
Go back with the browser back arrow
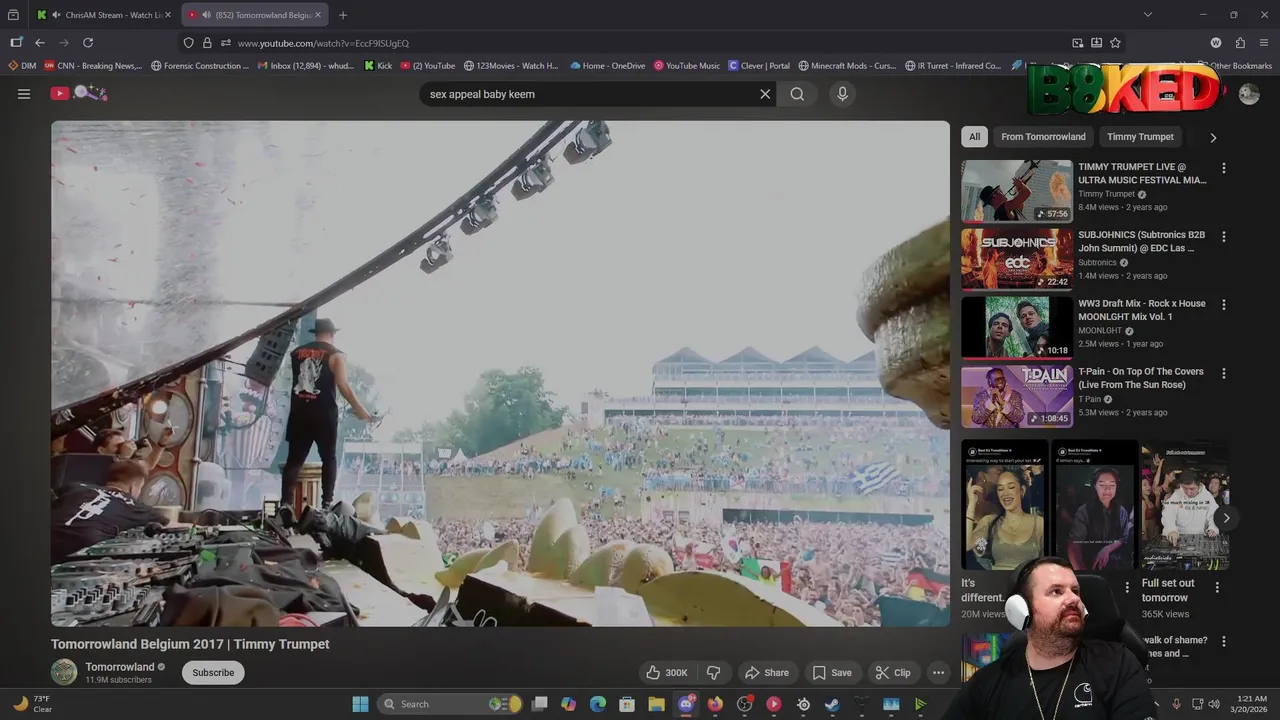click(40, 43)
